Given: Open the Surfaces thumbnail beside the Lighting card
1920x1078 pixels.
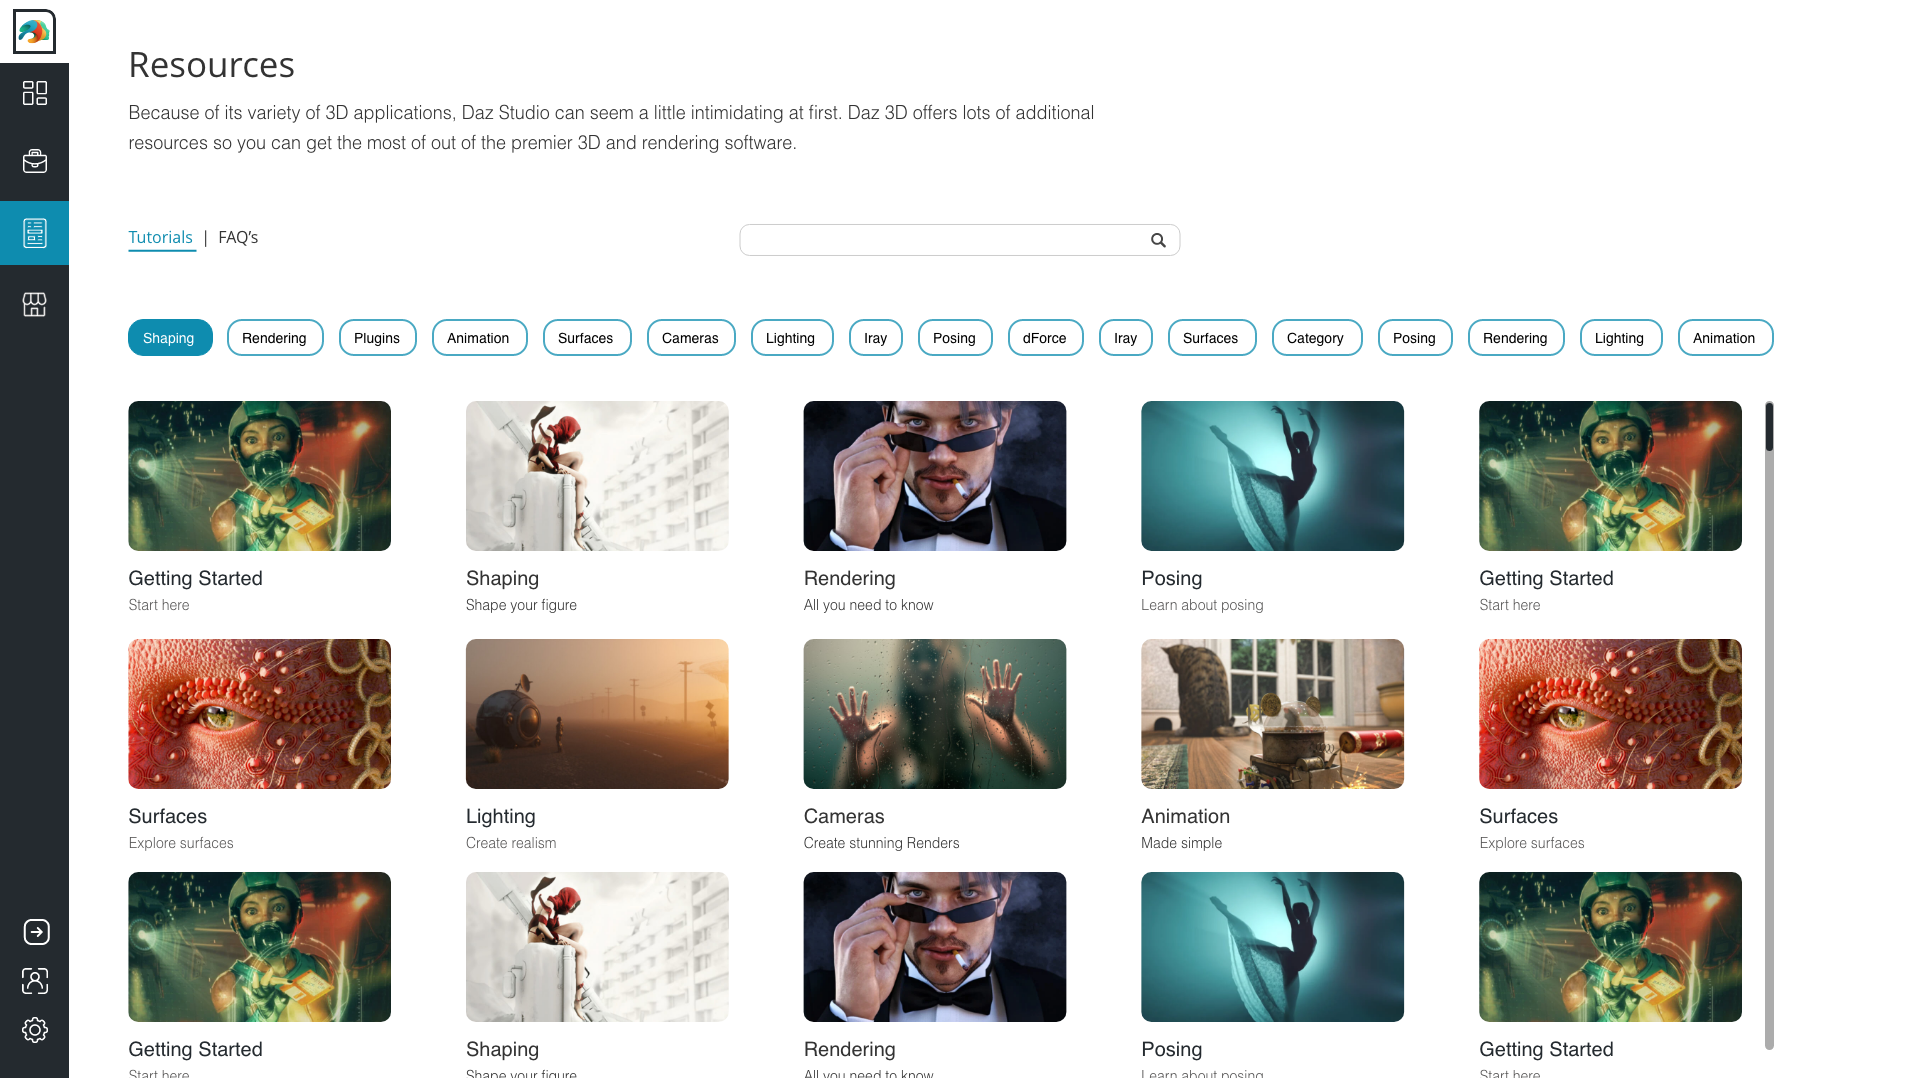Looking at the screenshot, I should [x=259, y=714].
